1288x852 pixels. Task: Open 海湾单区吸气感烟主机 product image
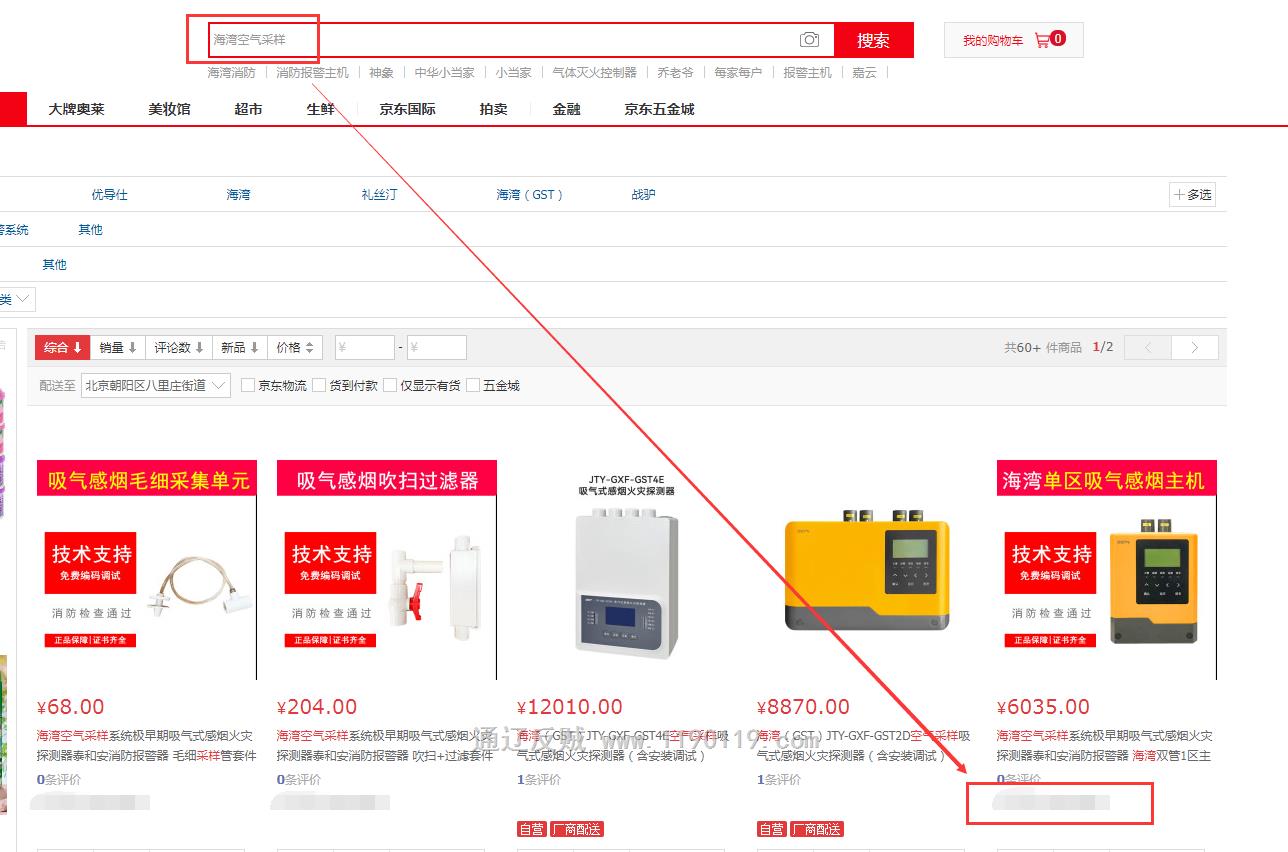coord(1107,570)
